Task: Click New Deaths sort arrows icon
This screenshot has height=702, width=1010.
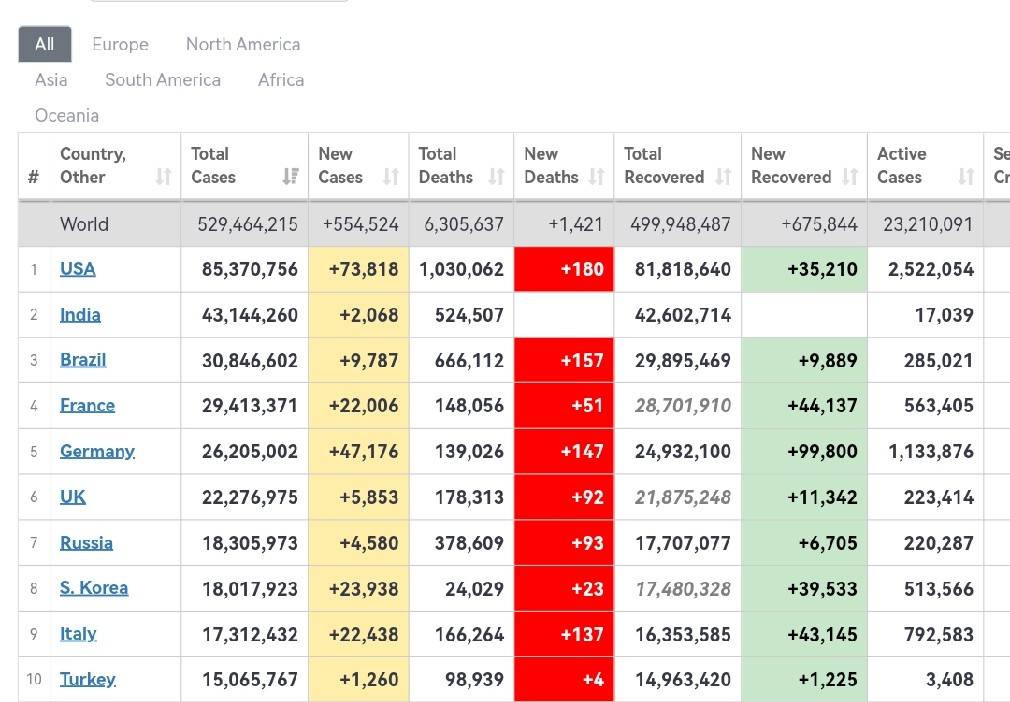Action: (596, 177)
